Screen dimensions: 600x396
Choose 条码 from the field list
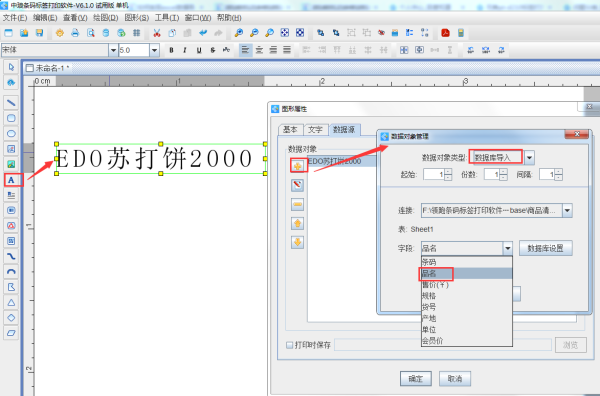(x=466, y=262)
